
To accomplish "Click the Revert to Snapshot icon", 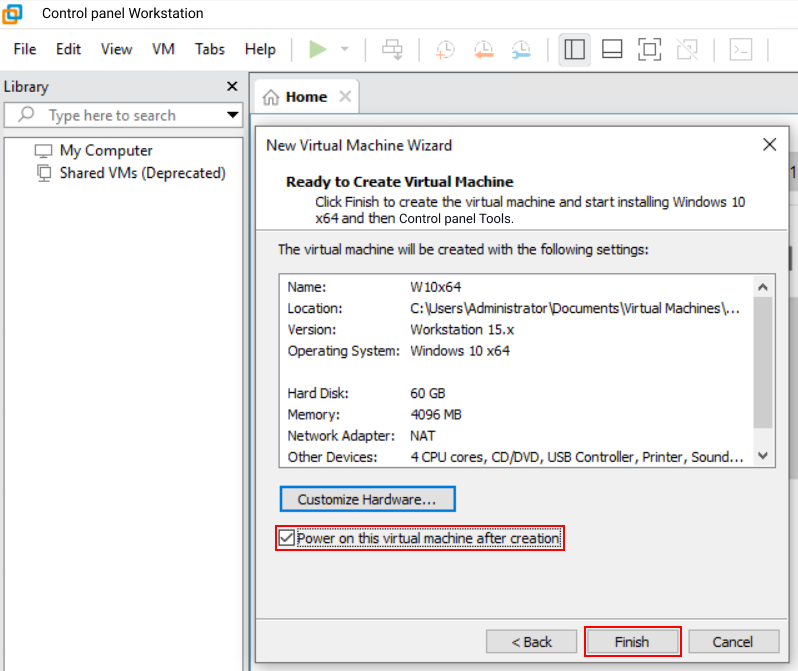I will (483, 49).
